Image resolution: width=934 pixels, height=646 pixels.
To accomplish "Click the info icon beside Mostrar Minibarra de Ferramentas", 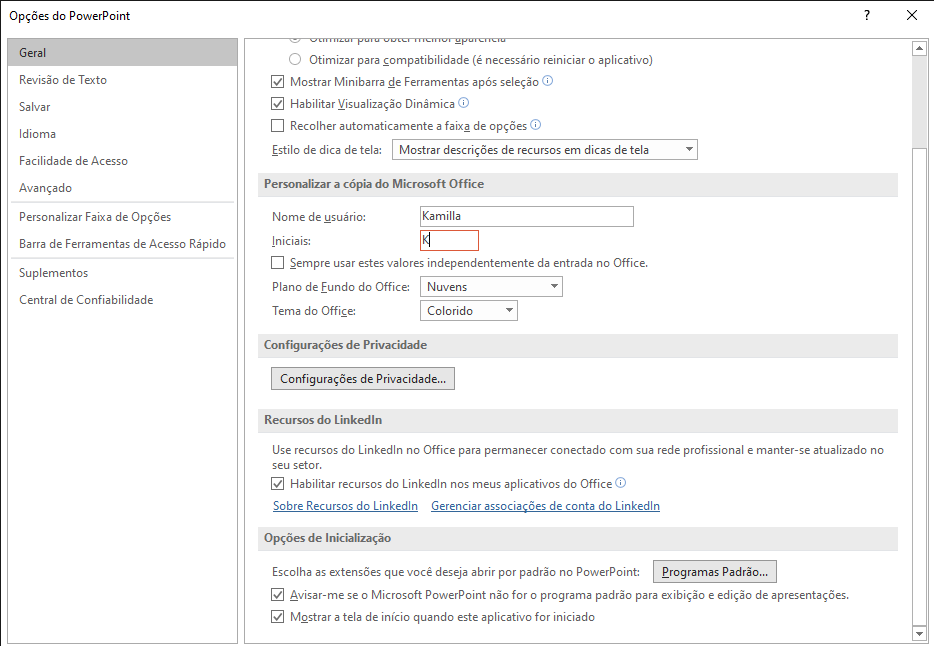I will (x=547, y=81).
